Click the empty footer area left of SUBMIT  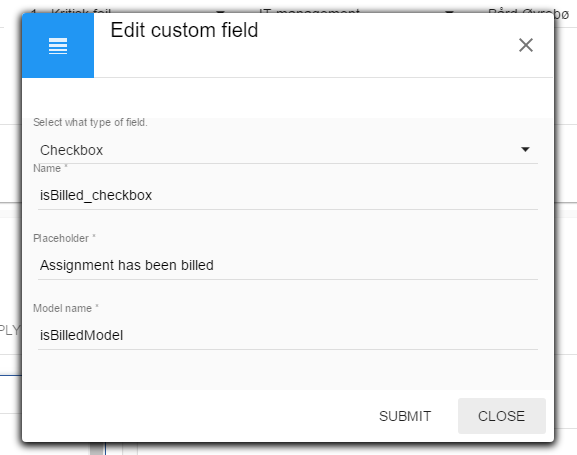(195, 416)
